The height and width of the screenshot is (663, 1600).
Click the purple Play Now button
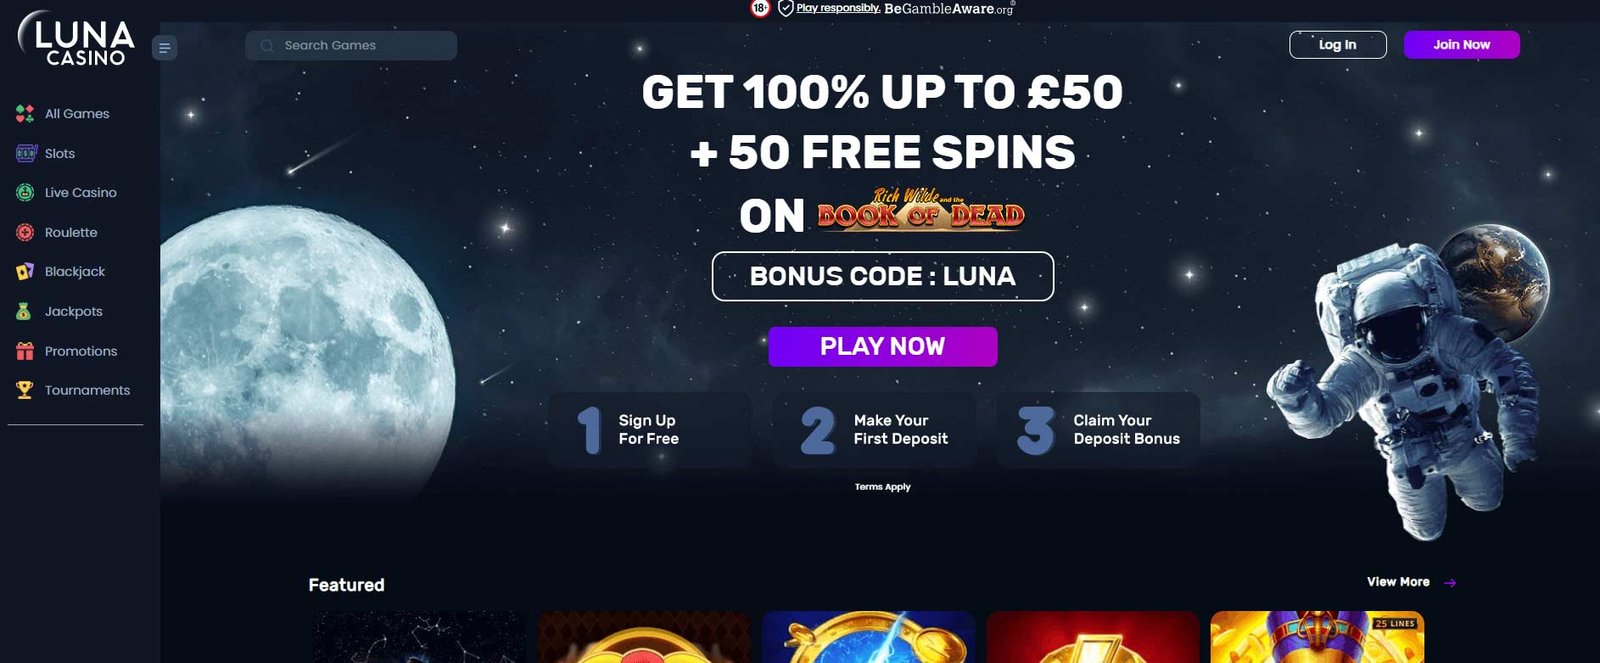883,347
